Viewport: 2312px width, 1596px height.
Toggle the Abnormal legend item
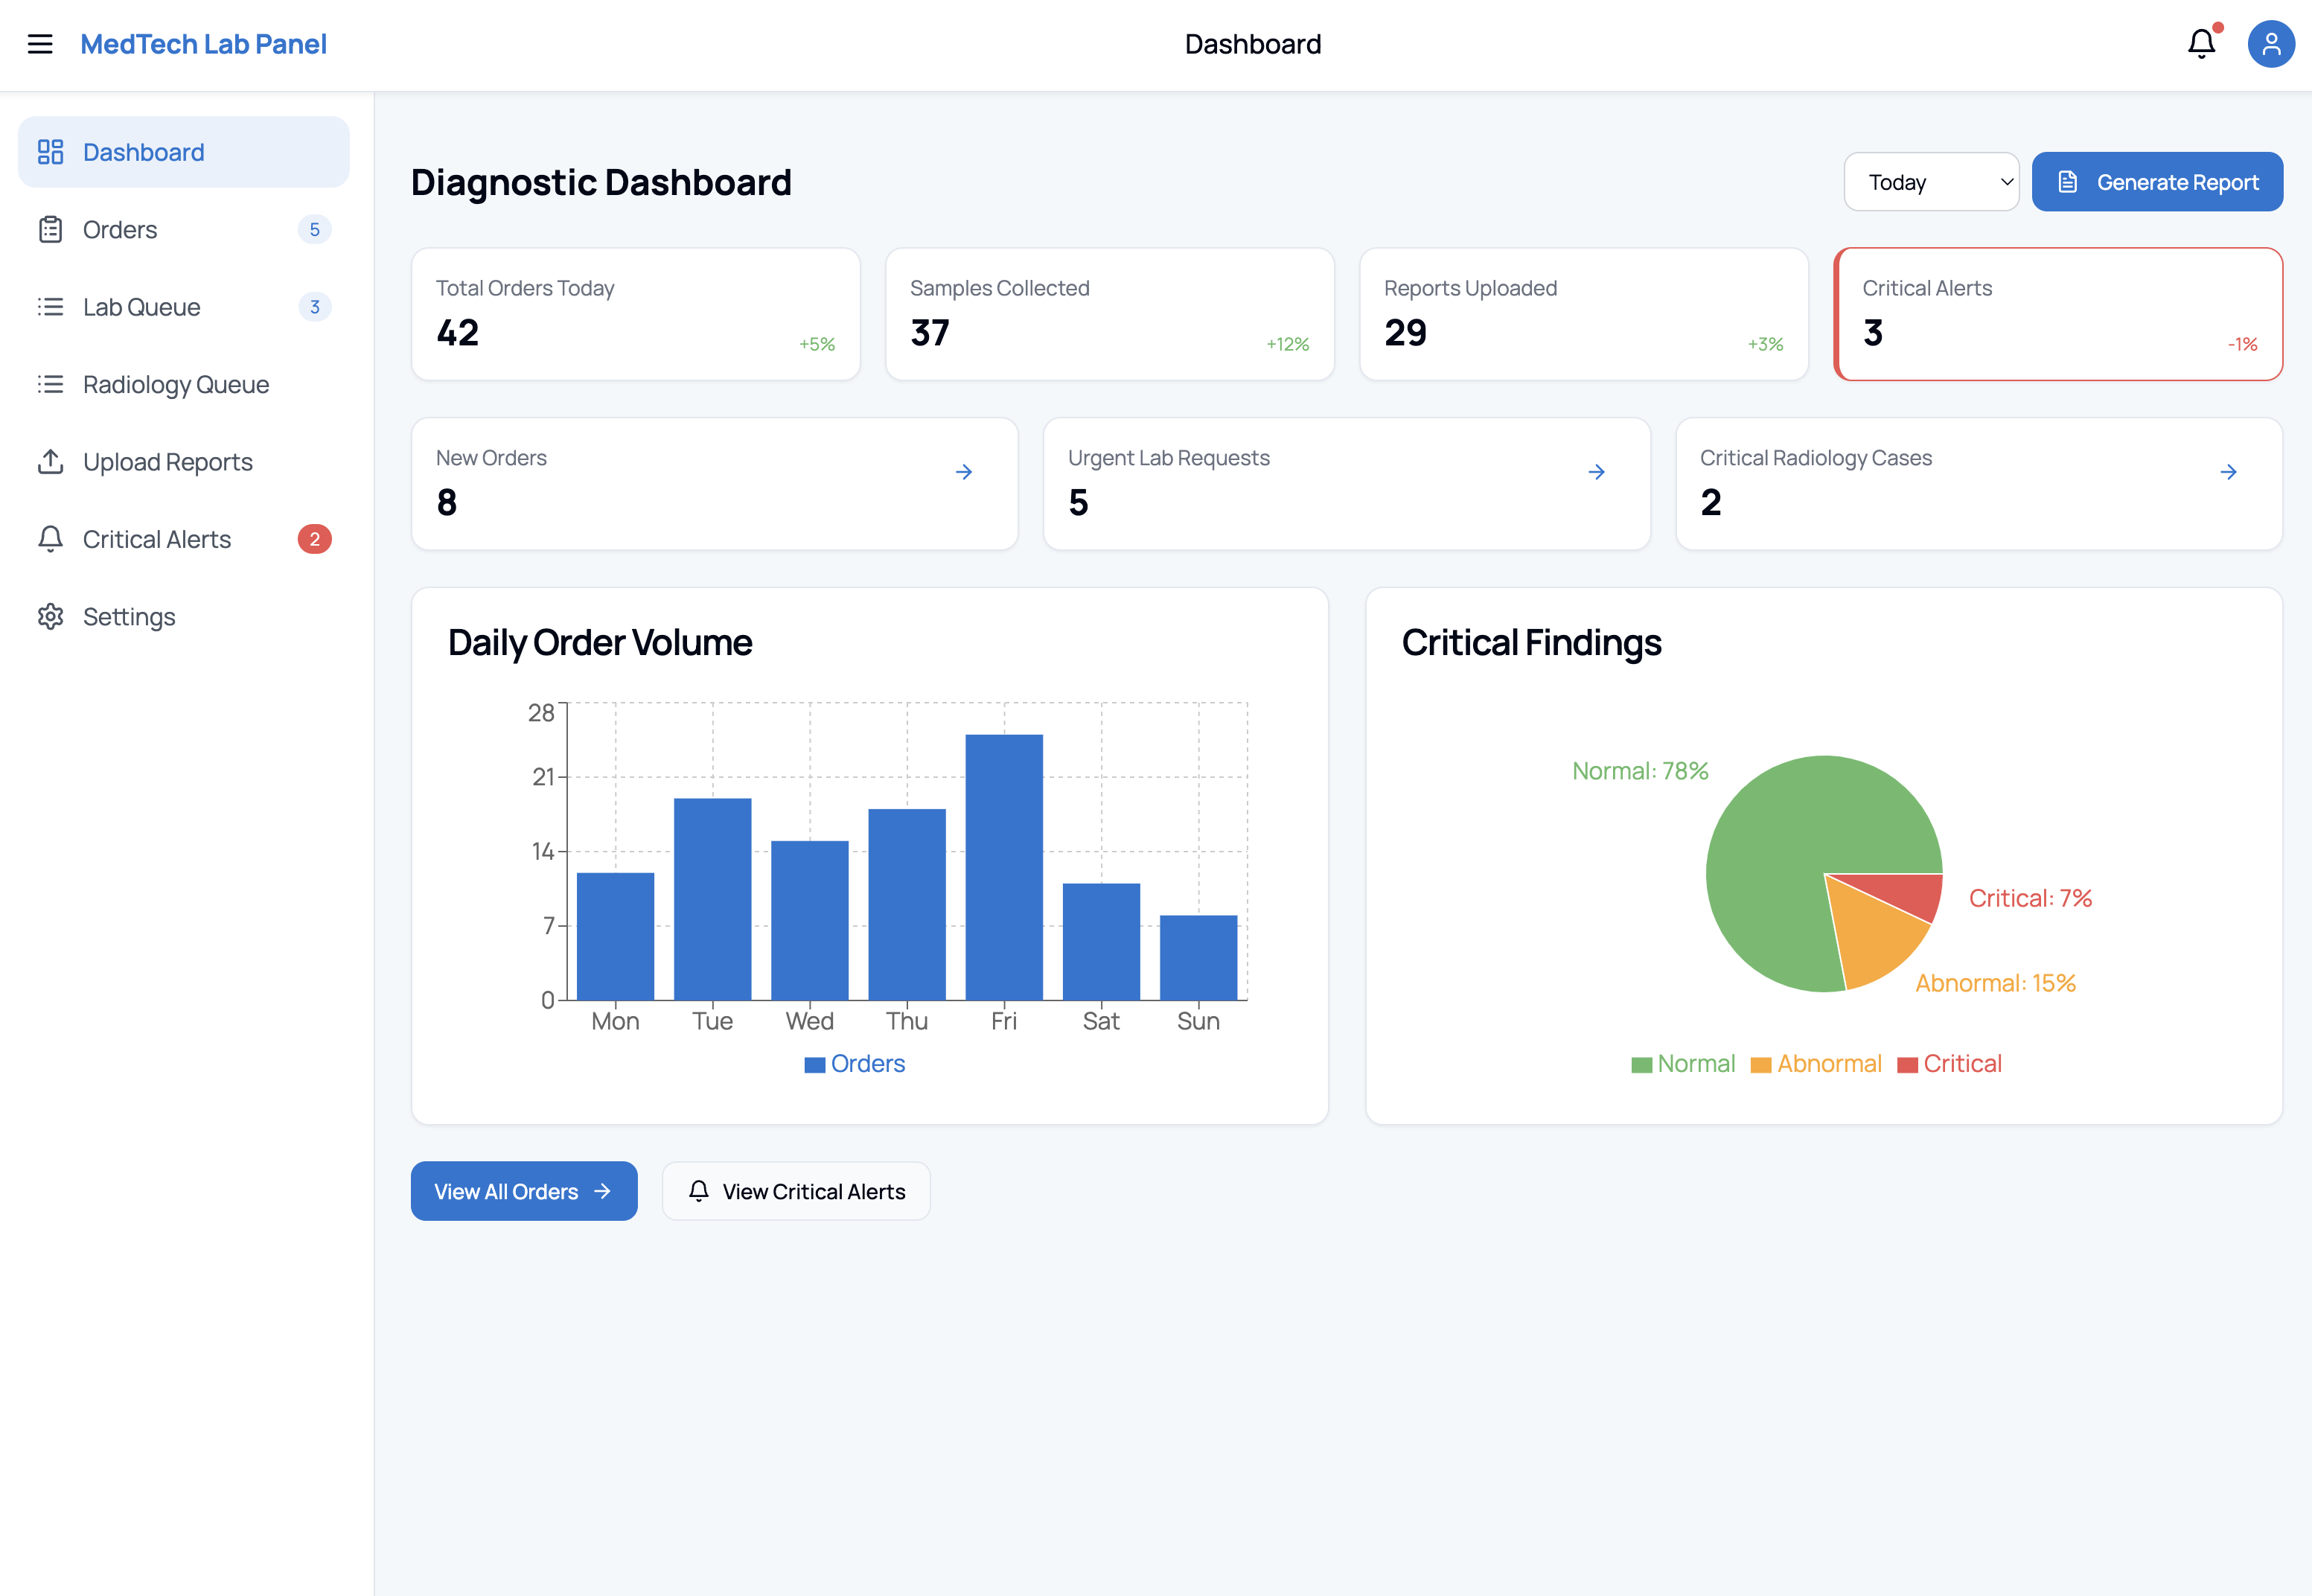click(1817, 1064)
